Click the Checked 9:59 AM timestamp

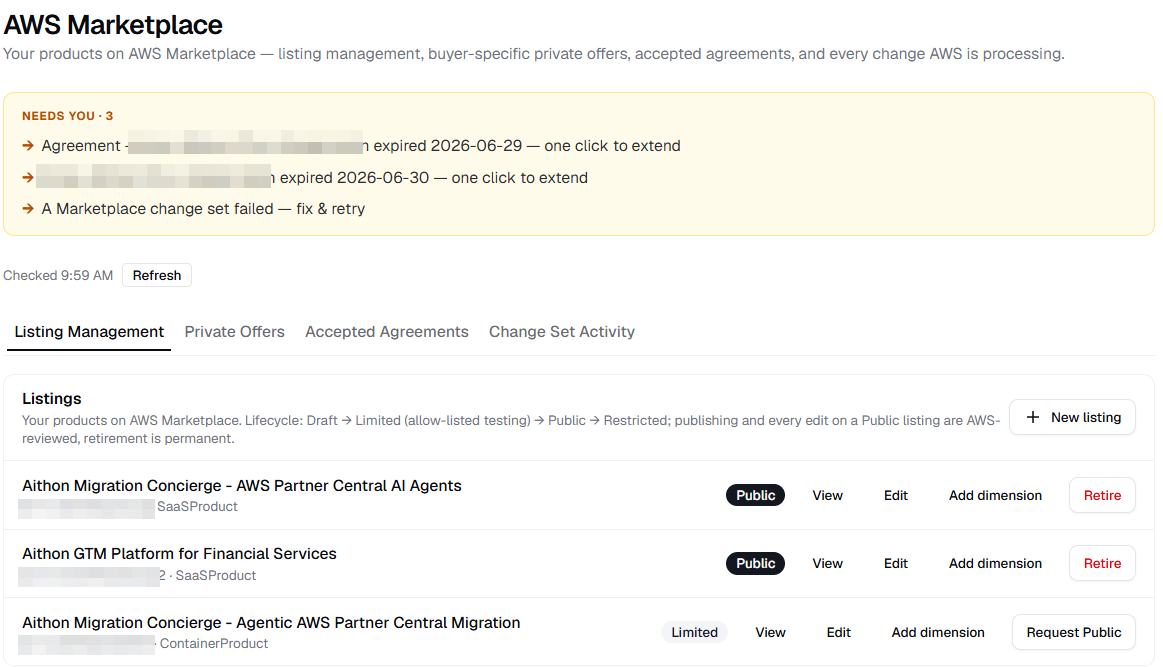(x=58, y=276)
